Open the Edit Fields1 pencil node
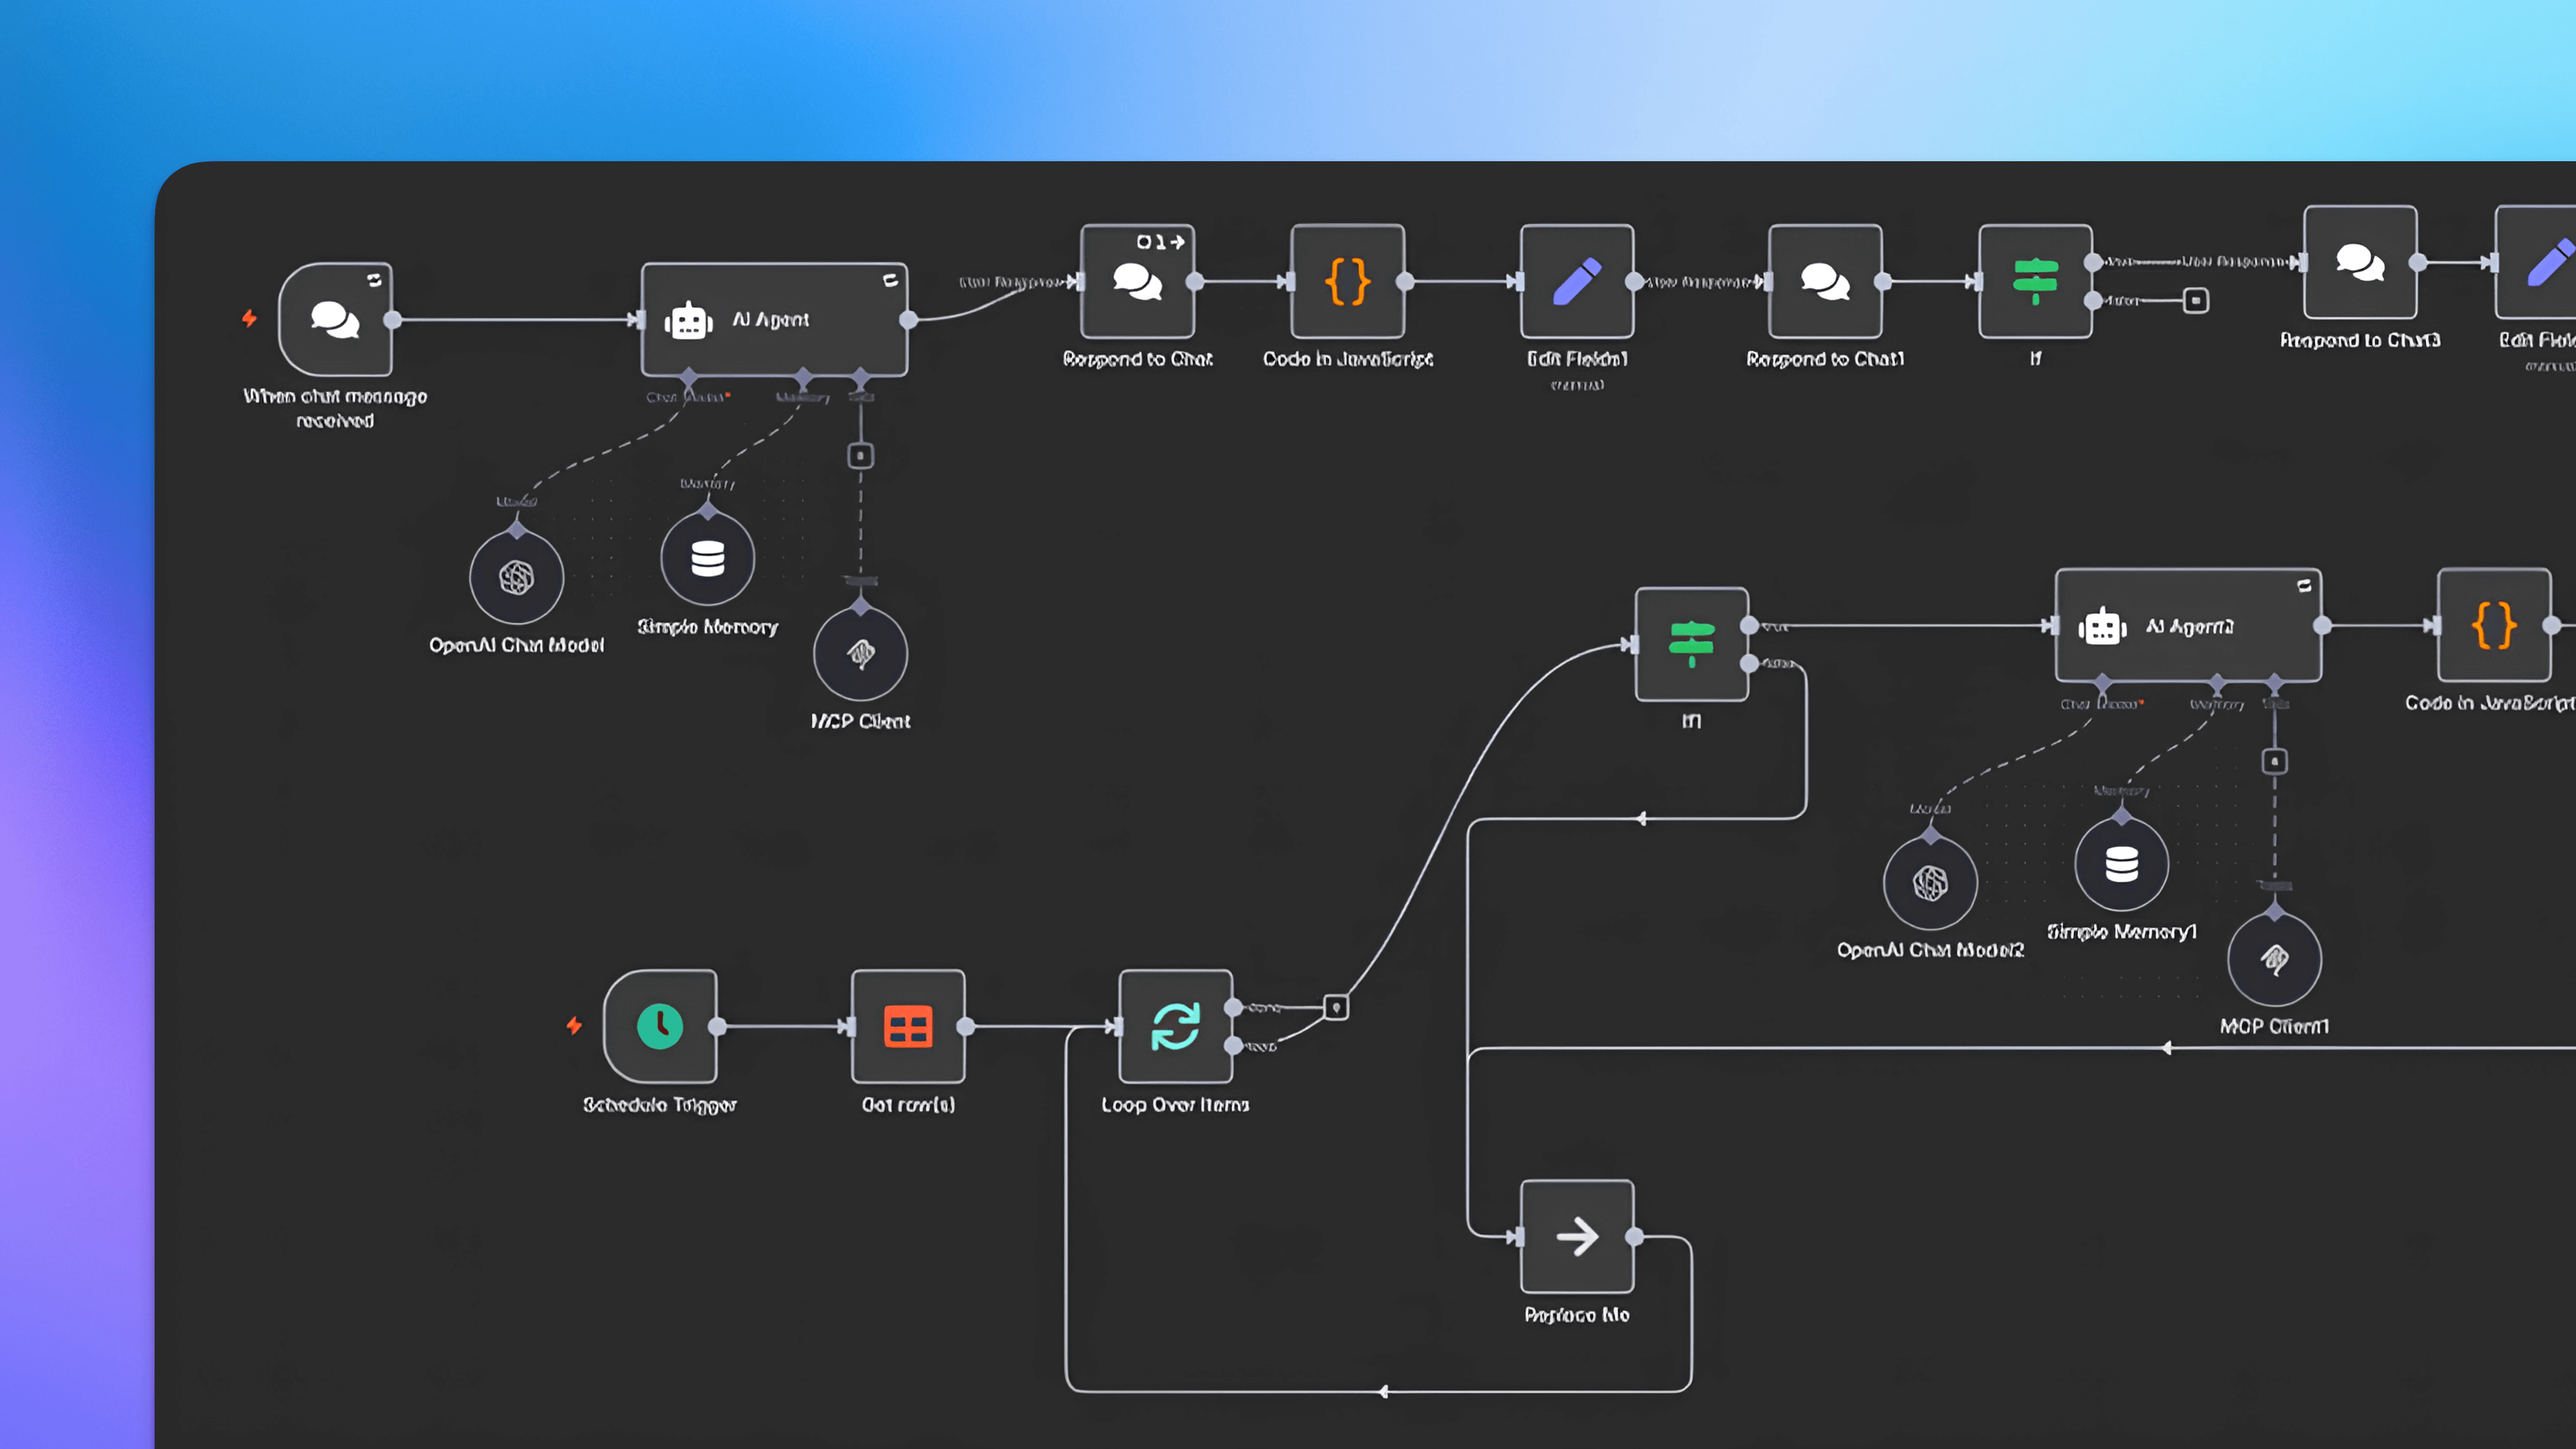The image size is (2576, 1449). 1577,281
